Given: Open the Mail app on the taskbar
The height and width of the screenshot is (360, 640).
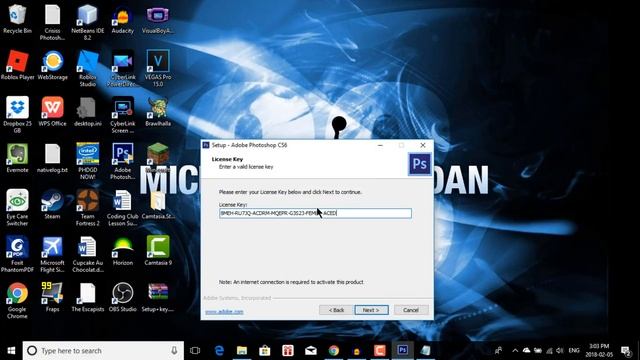Looking at the screenshot, I should [311, 351].
